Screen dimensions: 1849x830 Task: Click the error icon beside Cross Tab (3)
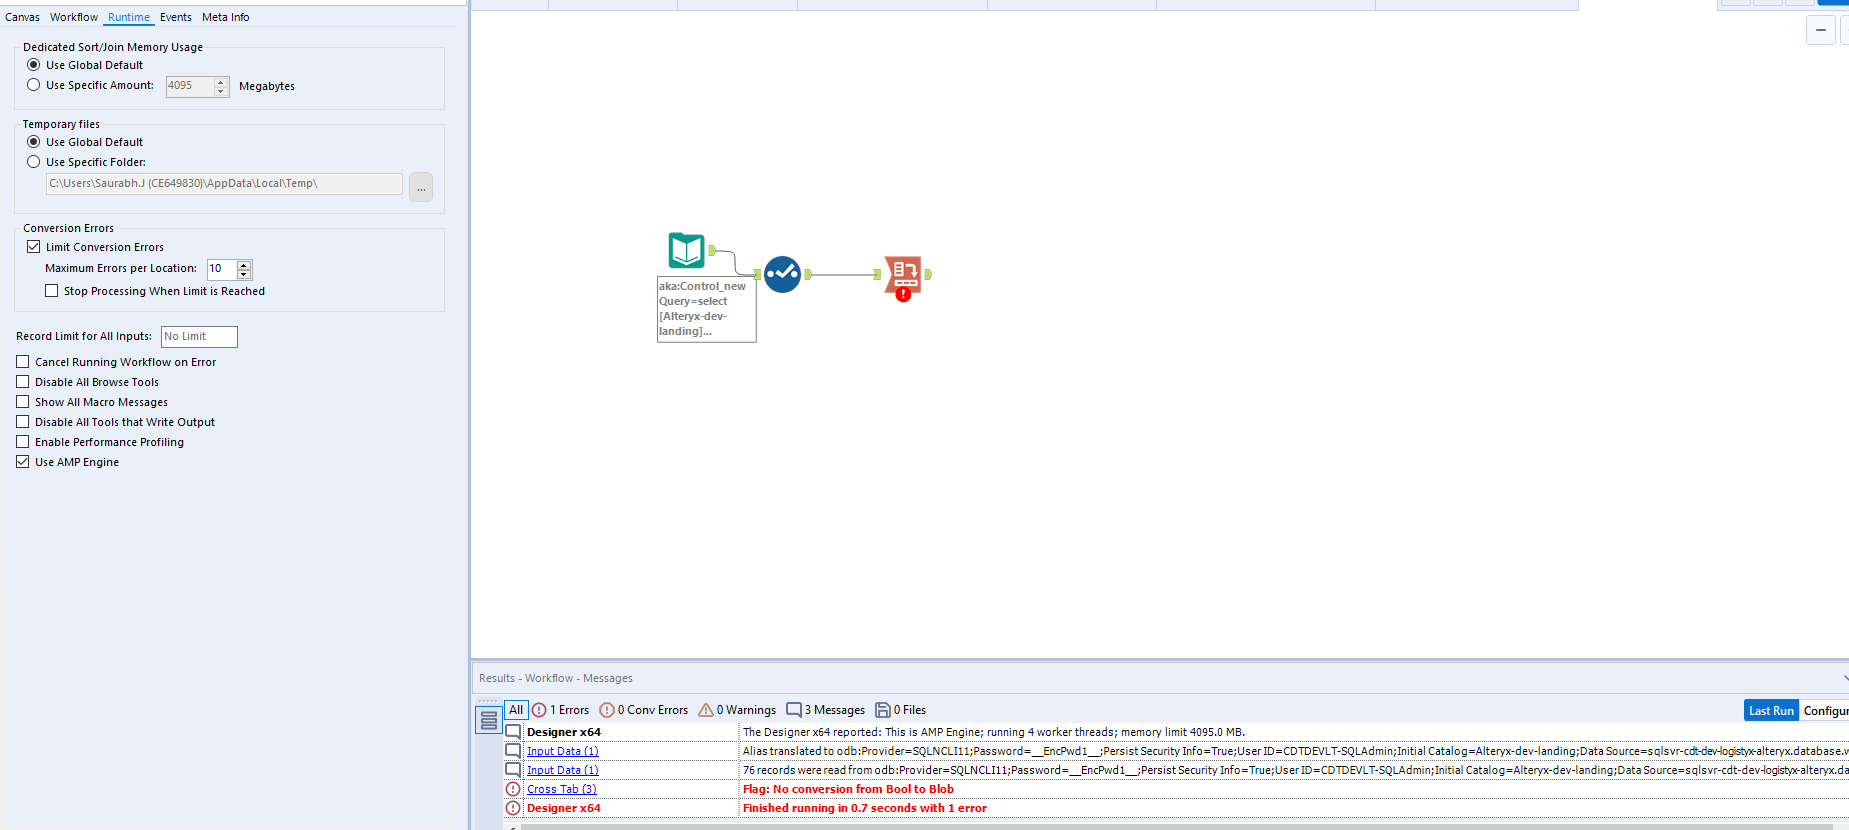pyautogui.click(x=513, y=789)
